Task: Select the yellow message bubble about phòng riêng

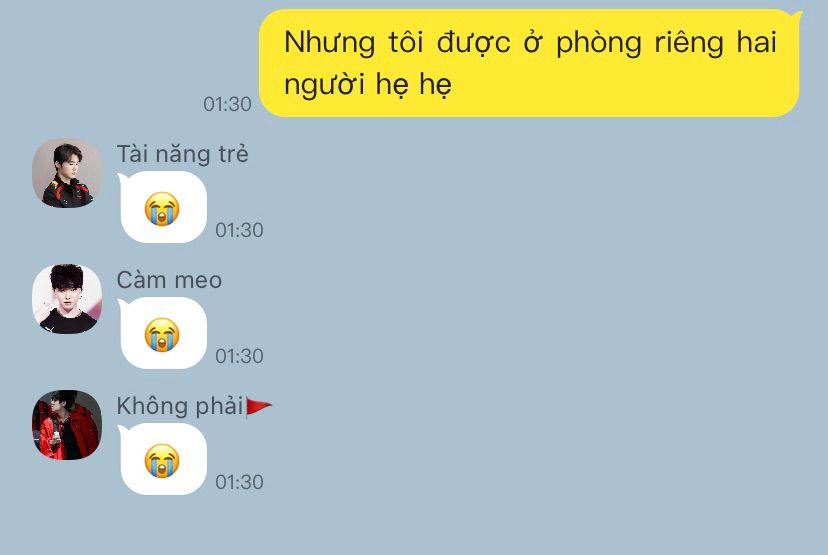Action: point(530,63)
